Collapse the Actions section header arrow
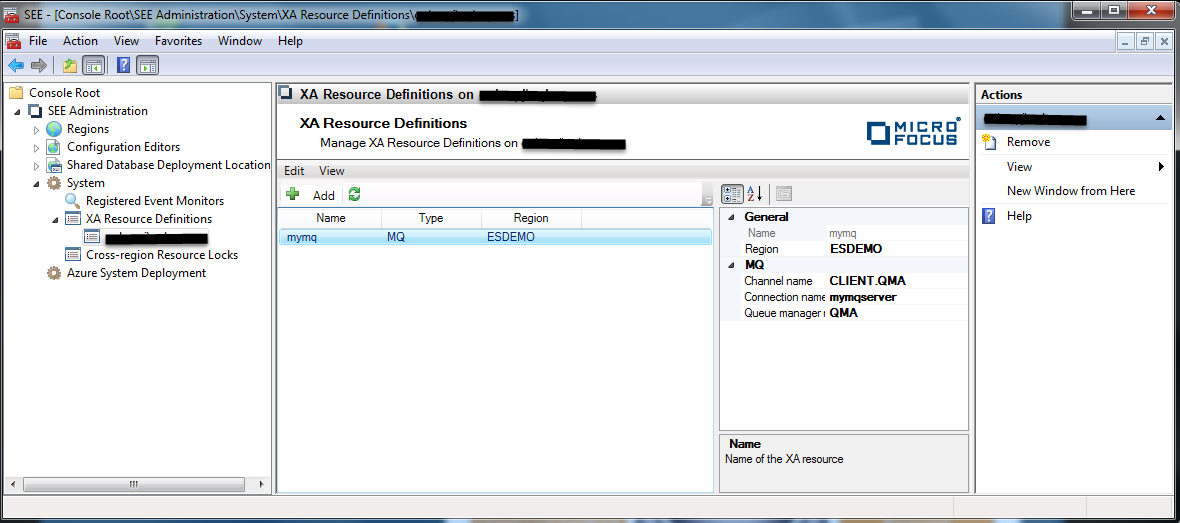This screenshot has width=1180, height=523. point(1160,119)
